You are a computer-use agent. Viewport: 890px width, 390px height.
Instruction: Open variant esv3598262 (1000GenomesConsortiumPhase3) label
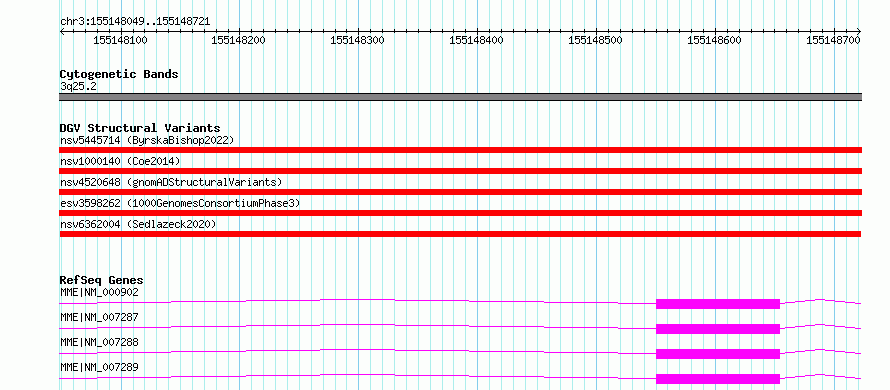(180, 203)
